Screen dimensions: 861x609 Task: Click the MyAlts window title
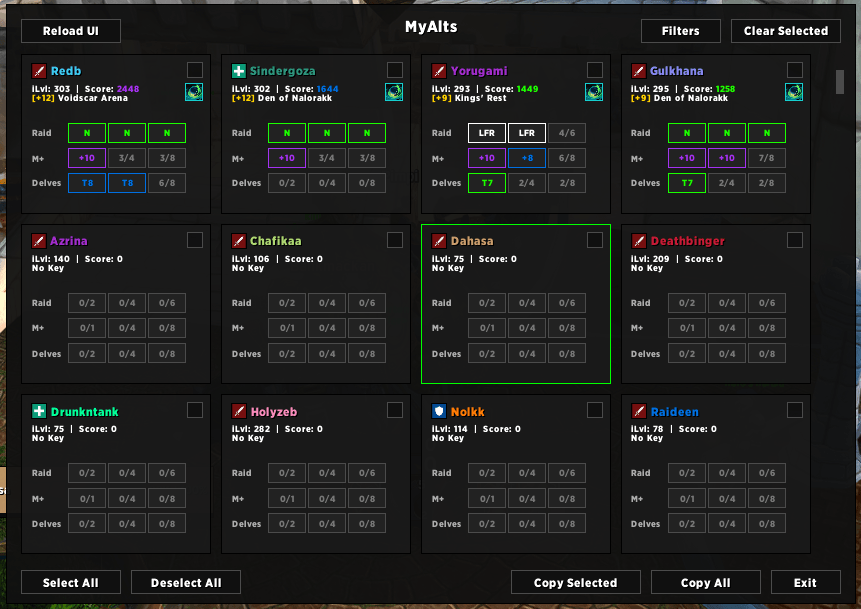click(431, 27)
